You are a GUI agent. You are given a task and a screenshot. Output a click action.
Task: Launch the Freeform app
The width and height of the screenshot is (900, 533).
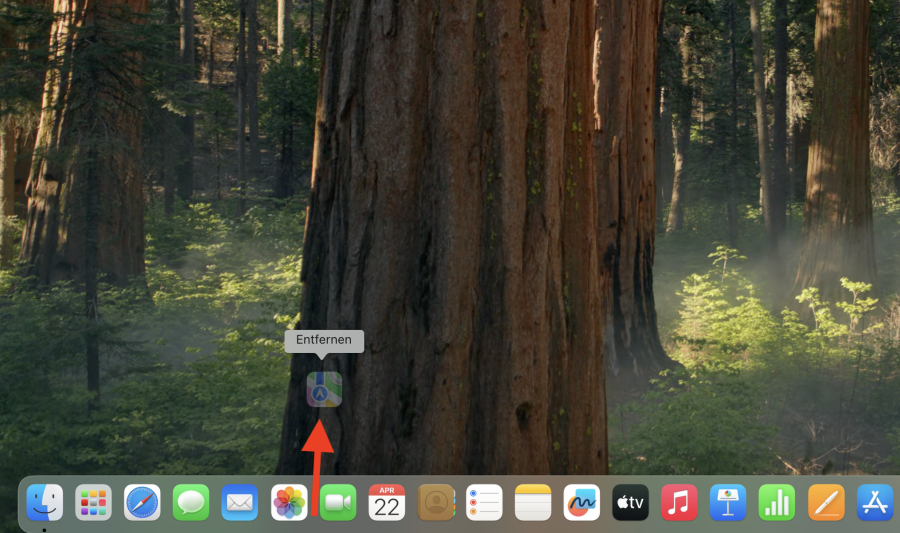pos(582,502)
